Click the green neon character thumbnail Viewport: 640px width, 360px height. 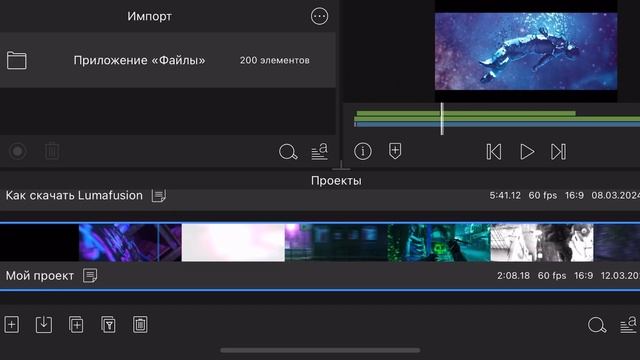(438, 242)
